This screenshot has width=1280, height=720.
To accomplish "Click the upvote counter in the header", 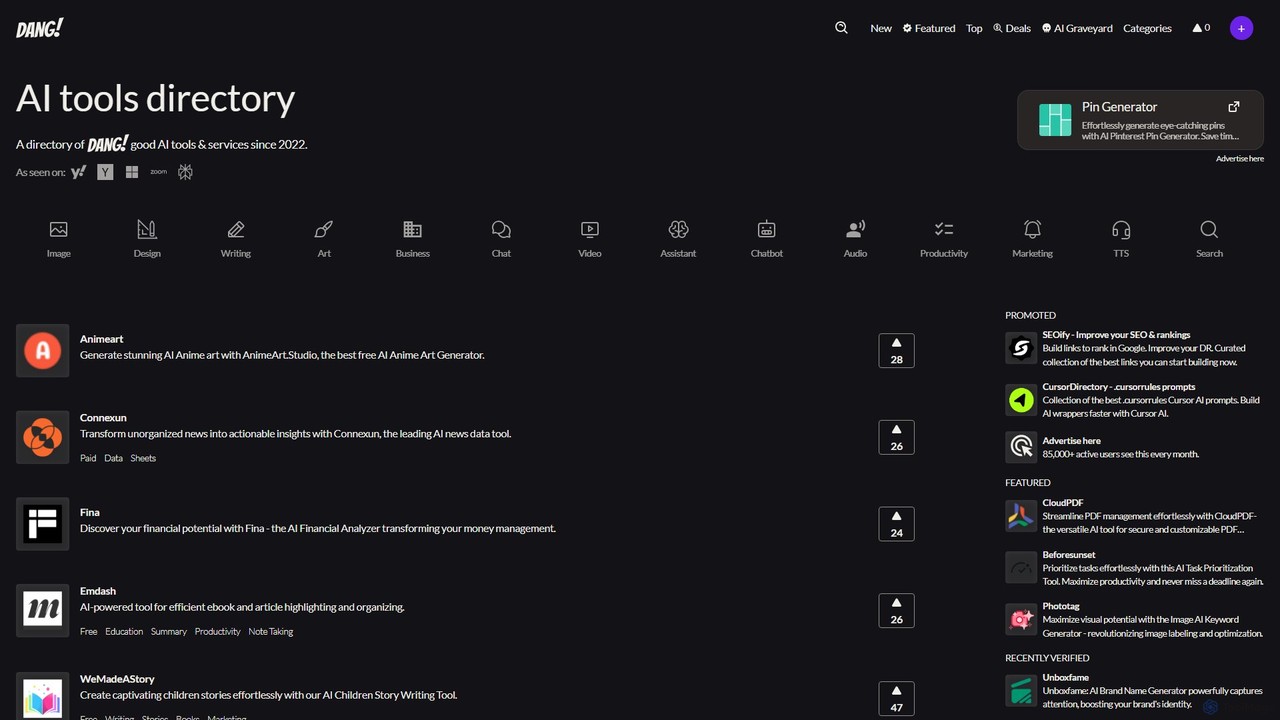I will coord(1201,28).
